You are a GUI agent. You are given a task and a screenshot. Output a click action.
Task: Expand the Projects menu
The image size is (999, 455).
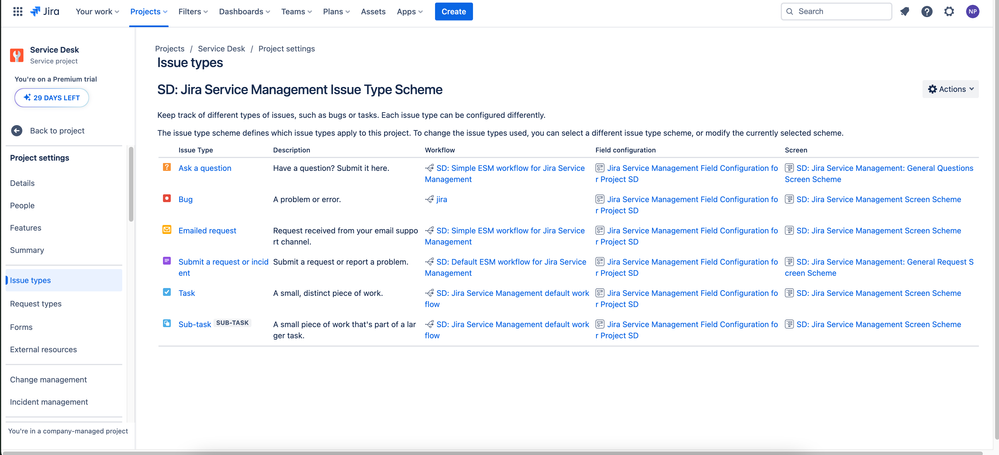(149, 11)
